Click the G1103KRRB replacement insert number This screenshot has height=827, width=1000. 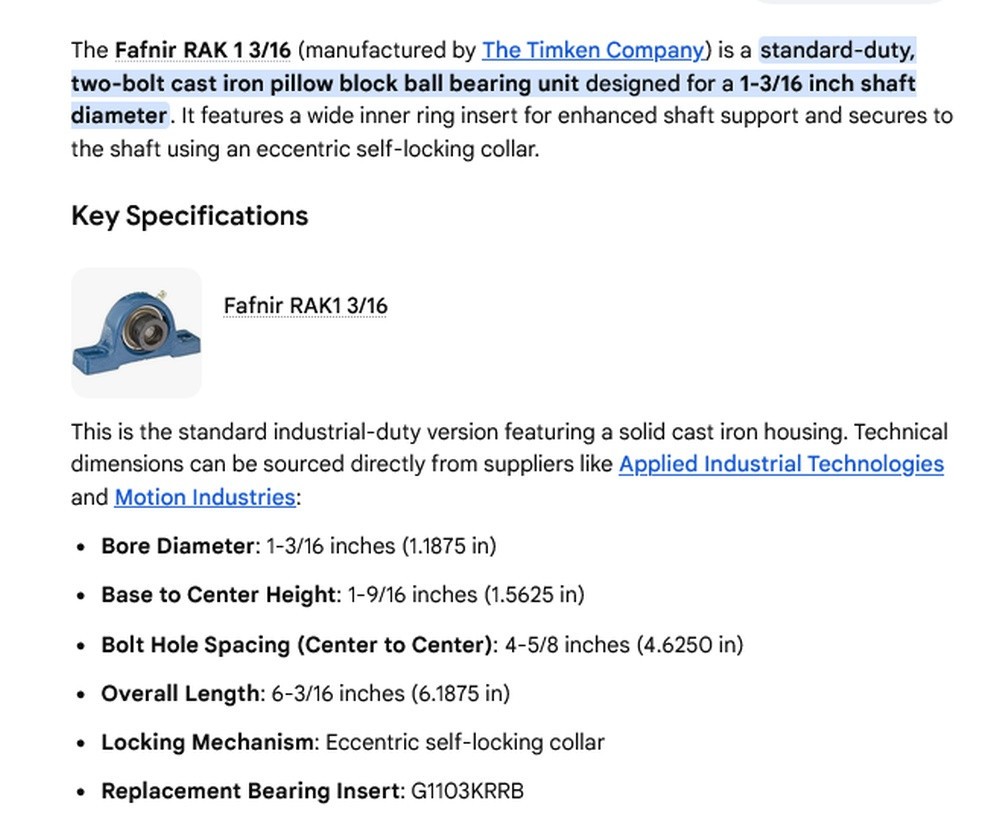467,791
